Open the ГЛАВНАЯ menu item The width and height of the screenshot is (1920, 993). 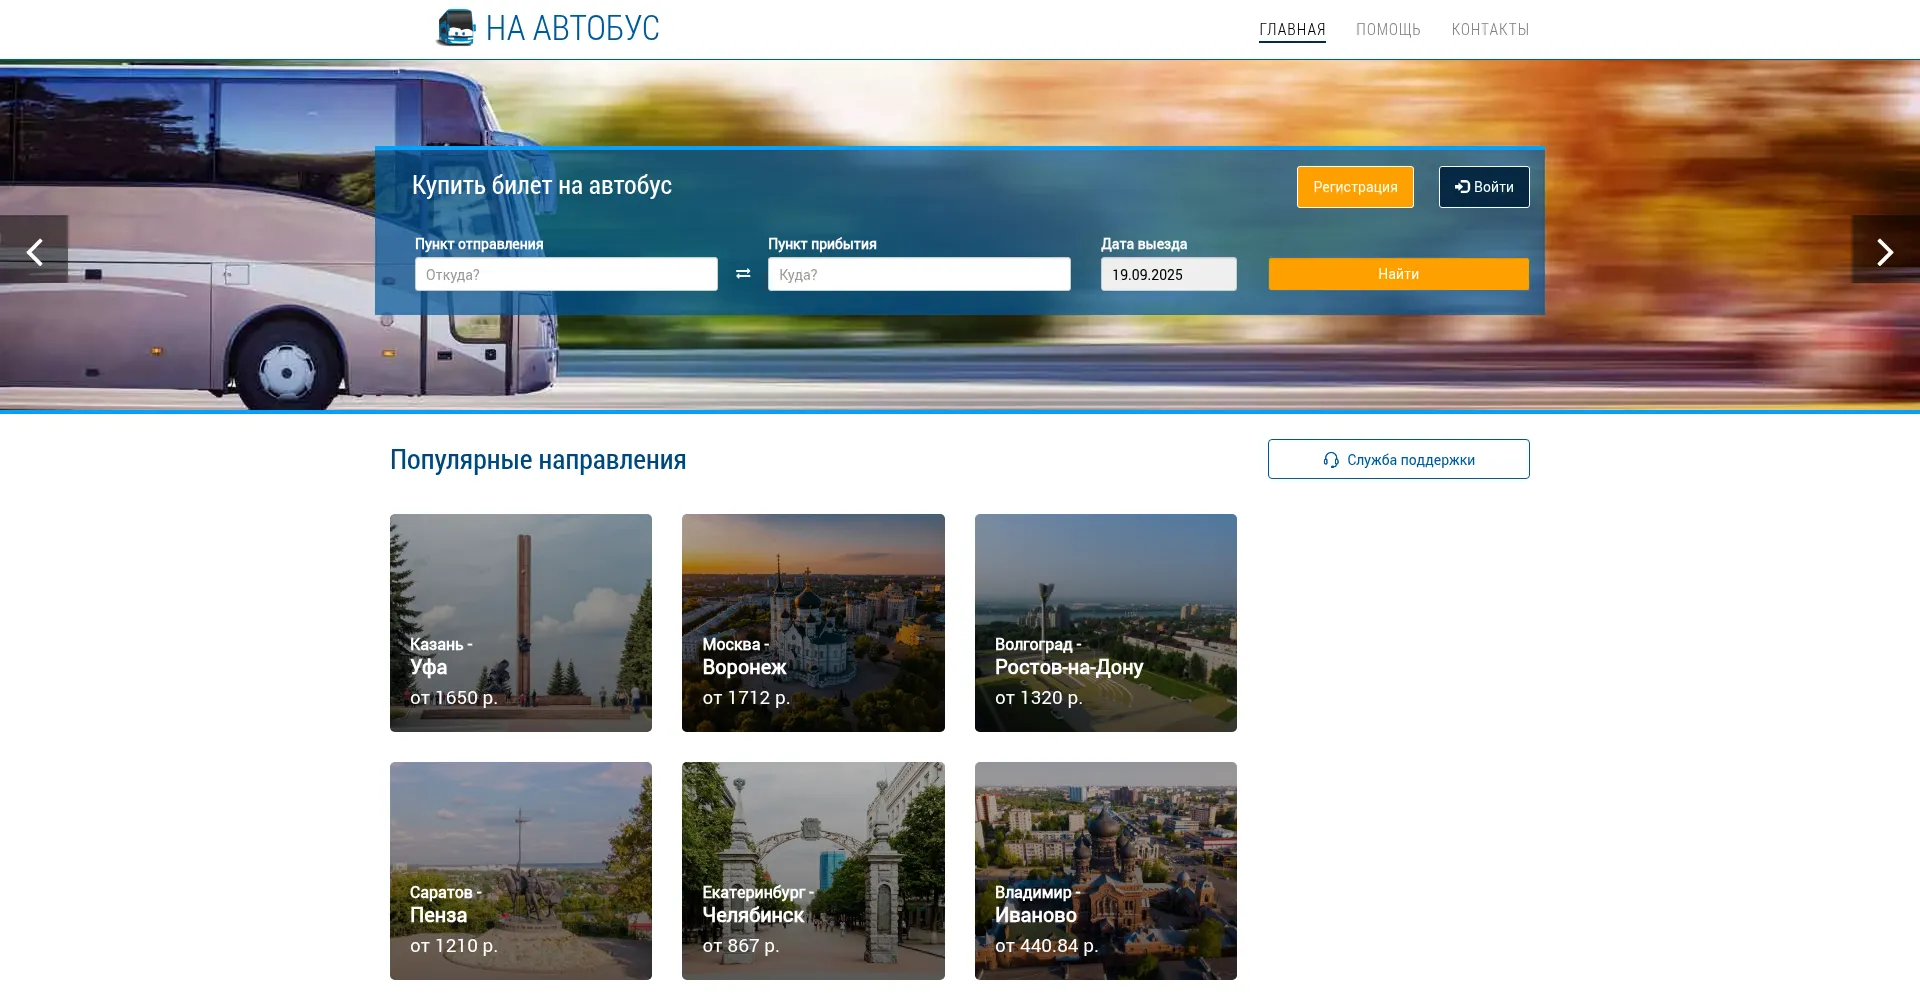click(x=1292, y=30)
